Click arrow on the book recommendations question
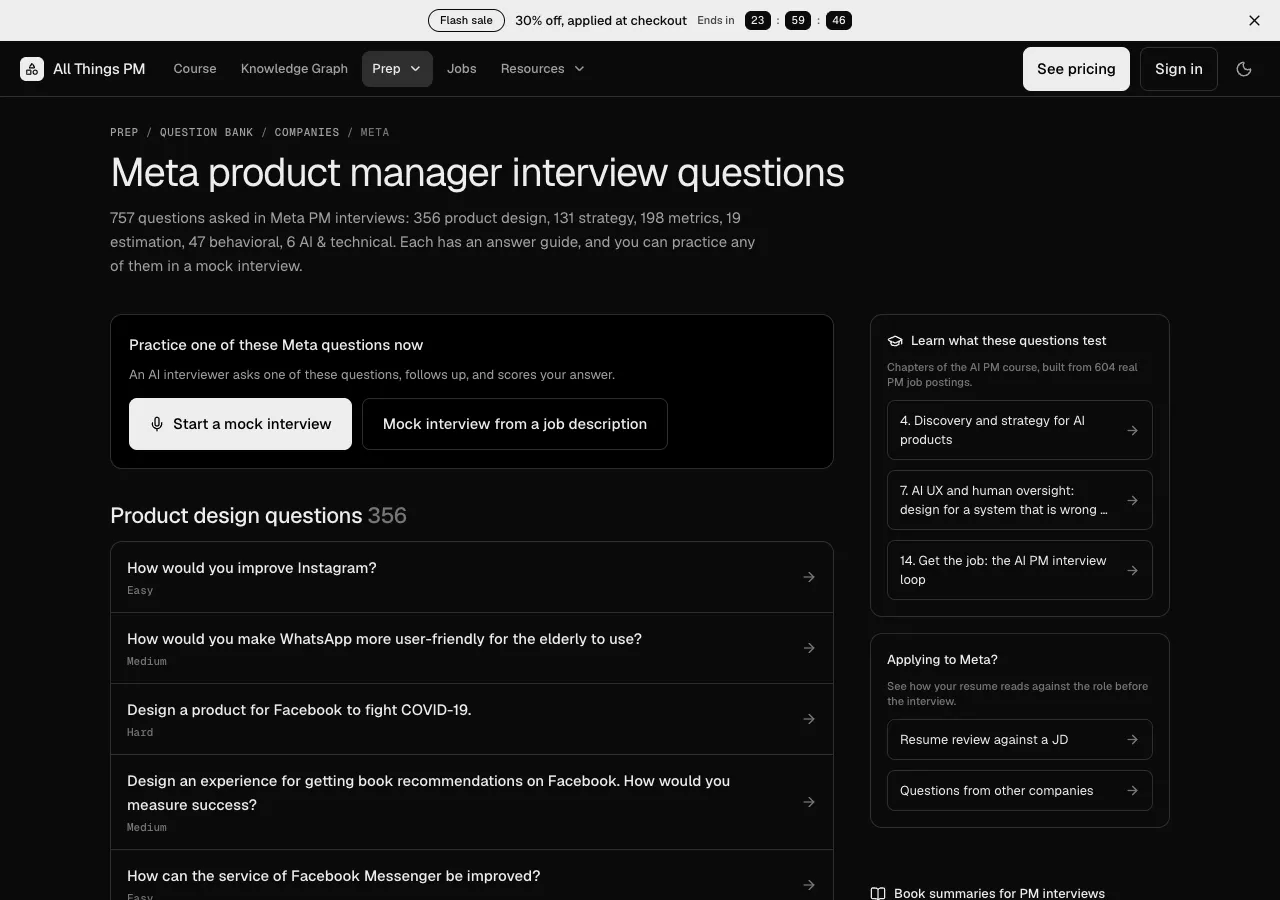Viewport: 1280px width, 900px height. click(x=809, y=802)
